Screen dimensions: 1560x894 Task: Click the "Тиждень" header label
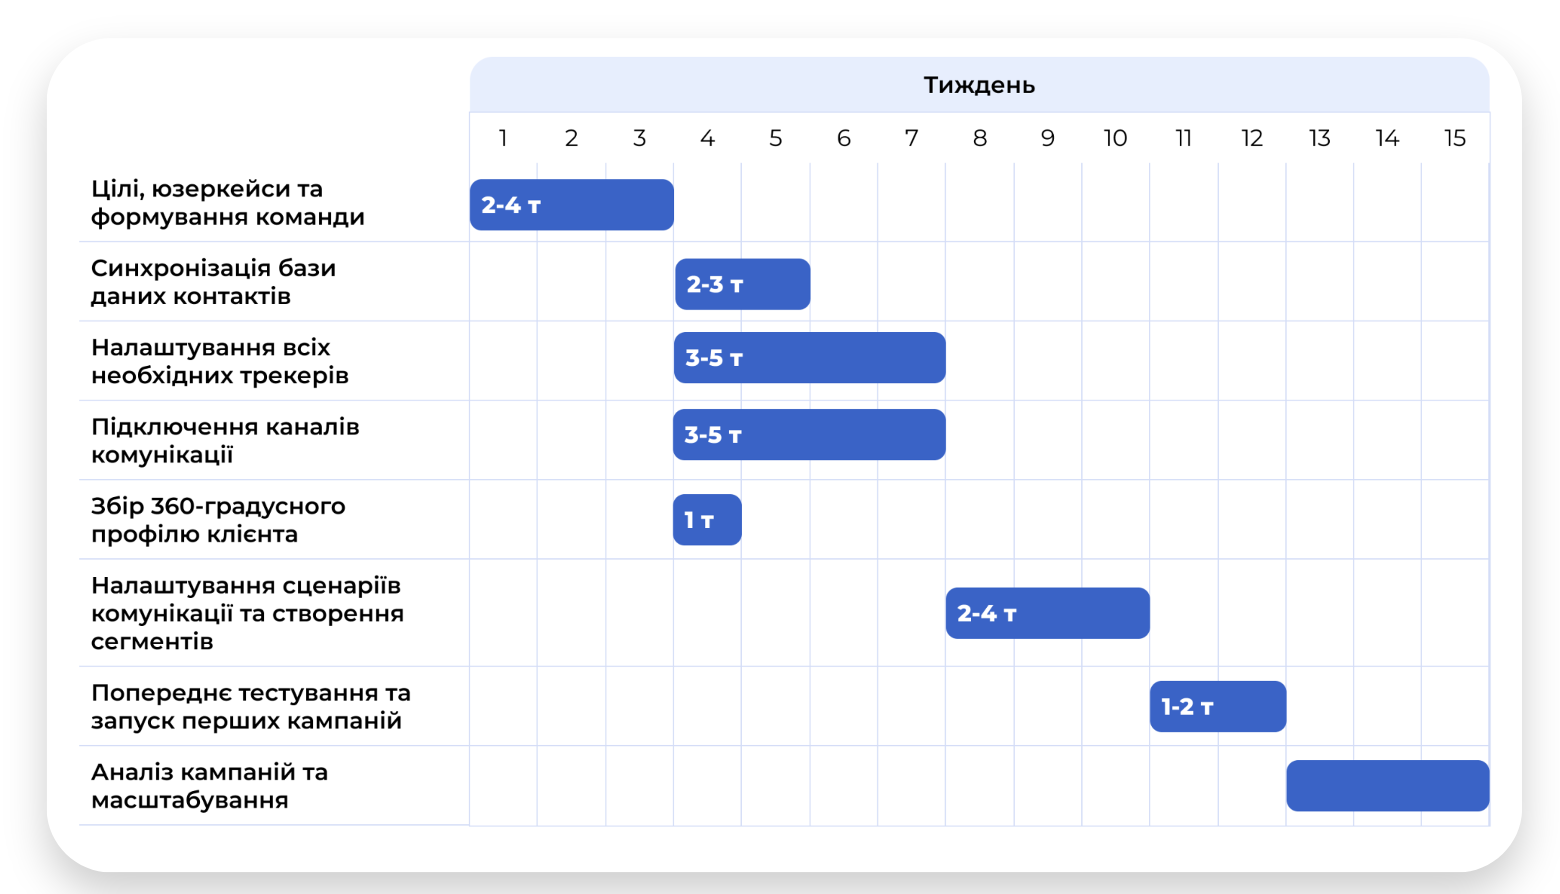(978, 85)
